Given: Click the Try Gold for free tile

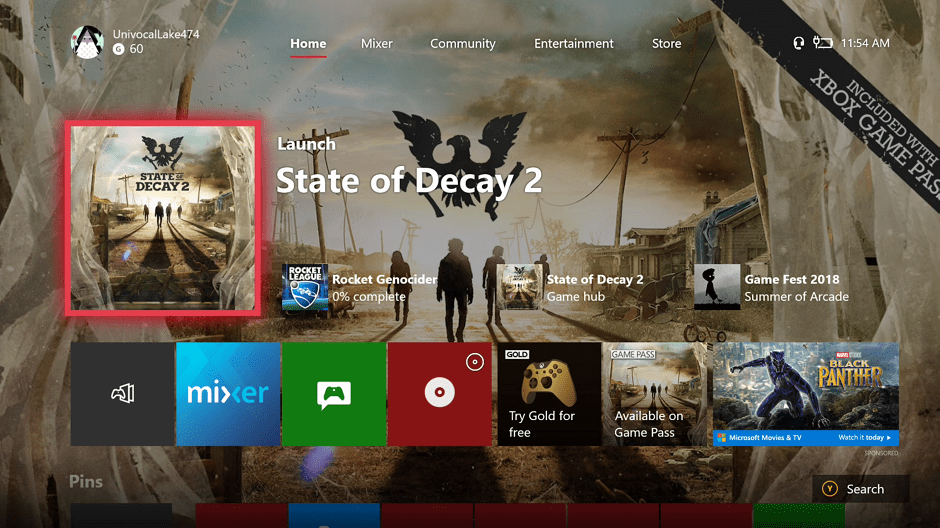Looking at the screenshot, I should (548, 394).
